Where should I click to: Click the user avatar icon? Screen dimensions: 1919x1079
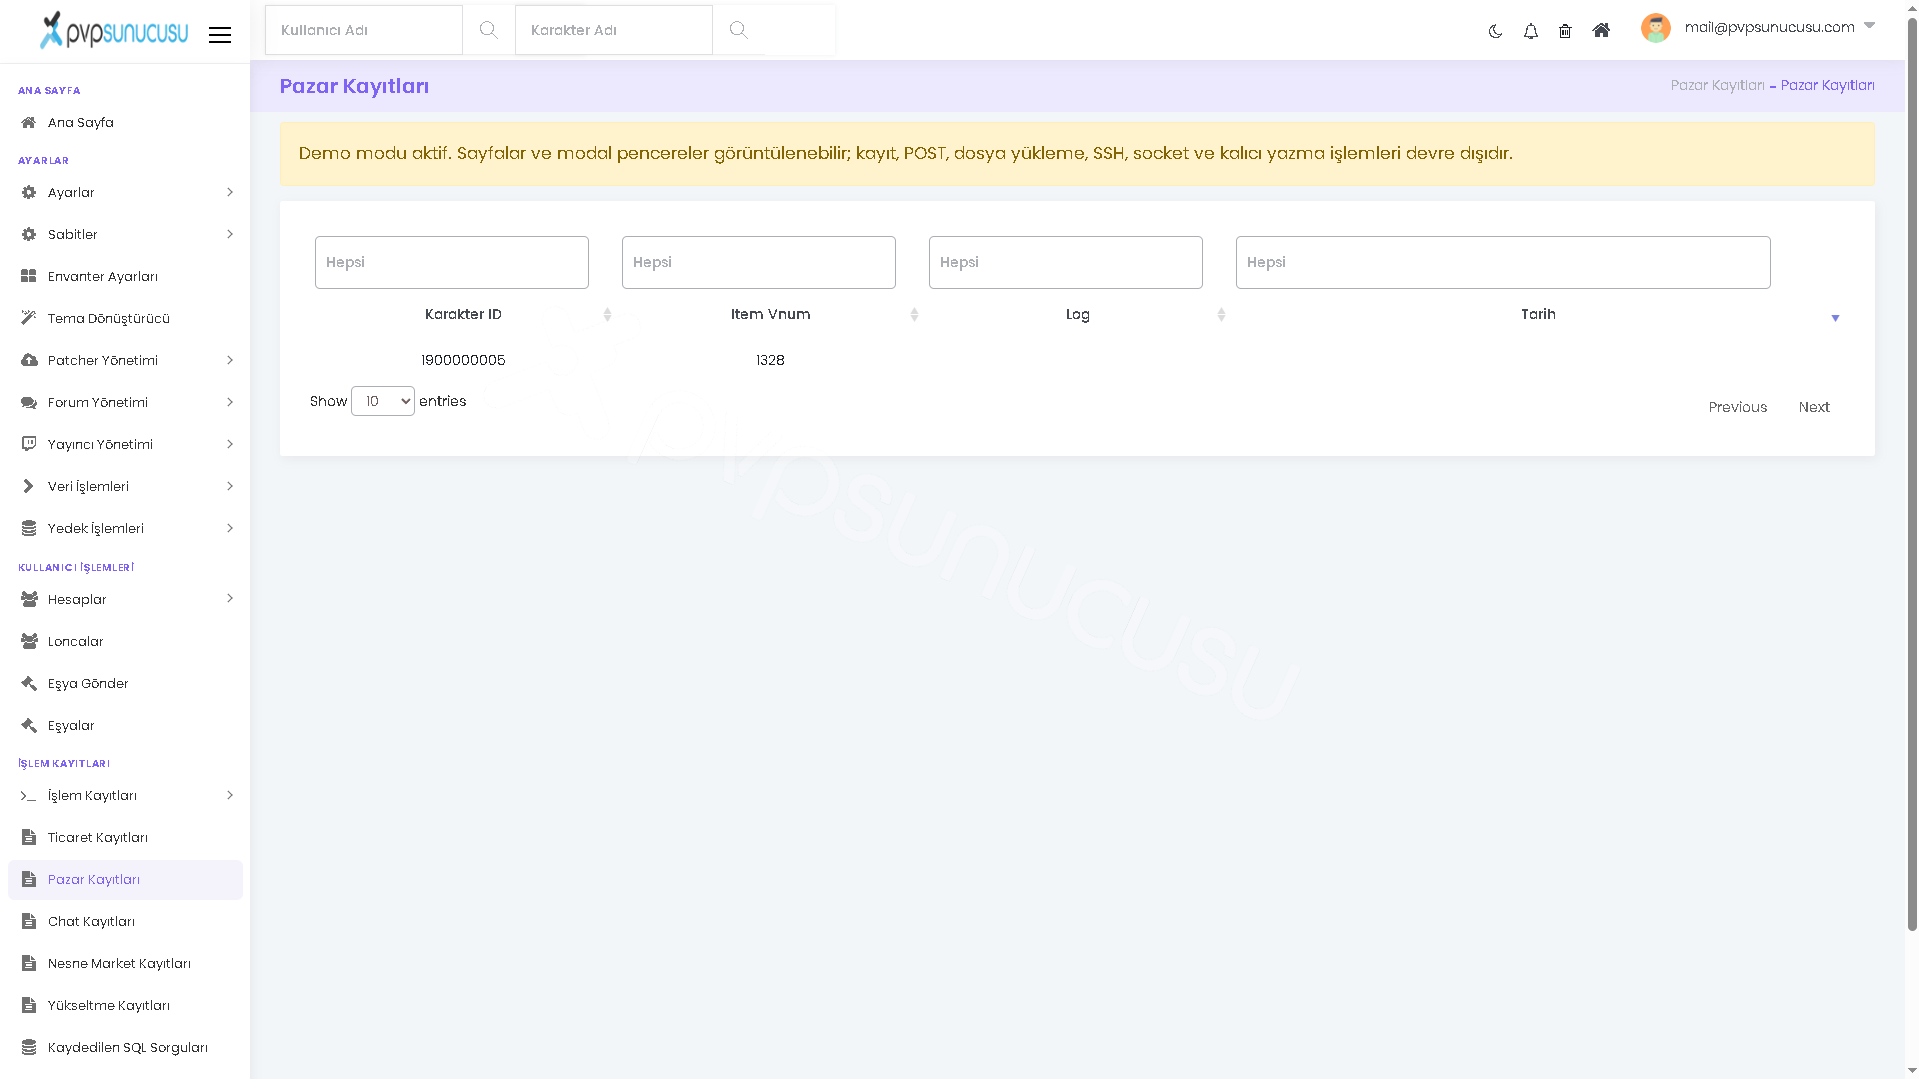(x=1655, y=28)
